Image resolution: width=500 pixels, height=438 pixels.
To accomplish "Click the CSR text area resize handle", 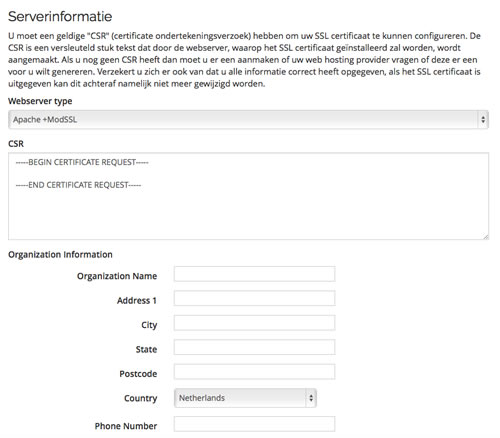I will (486, 236).
